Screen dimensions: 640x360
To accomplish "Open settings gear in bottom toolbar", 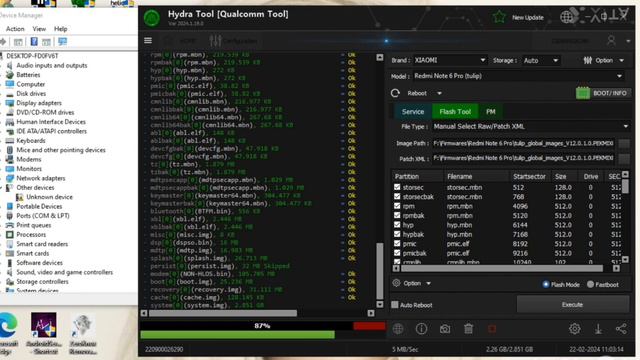I will click(575, 329).
